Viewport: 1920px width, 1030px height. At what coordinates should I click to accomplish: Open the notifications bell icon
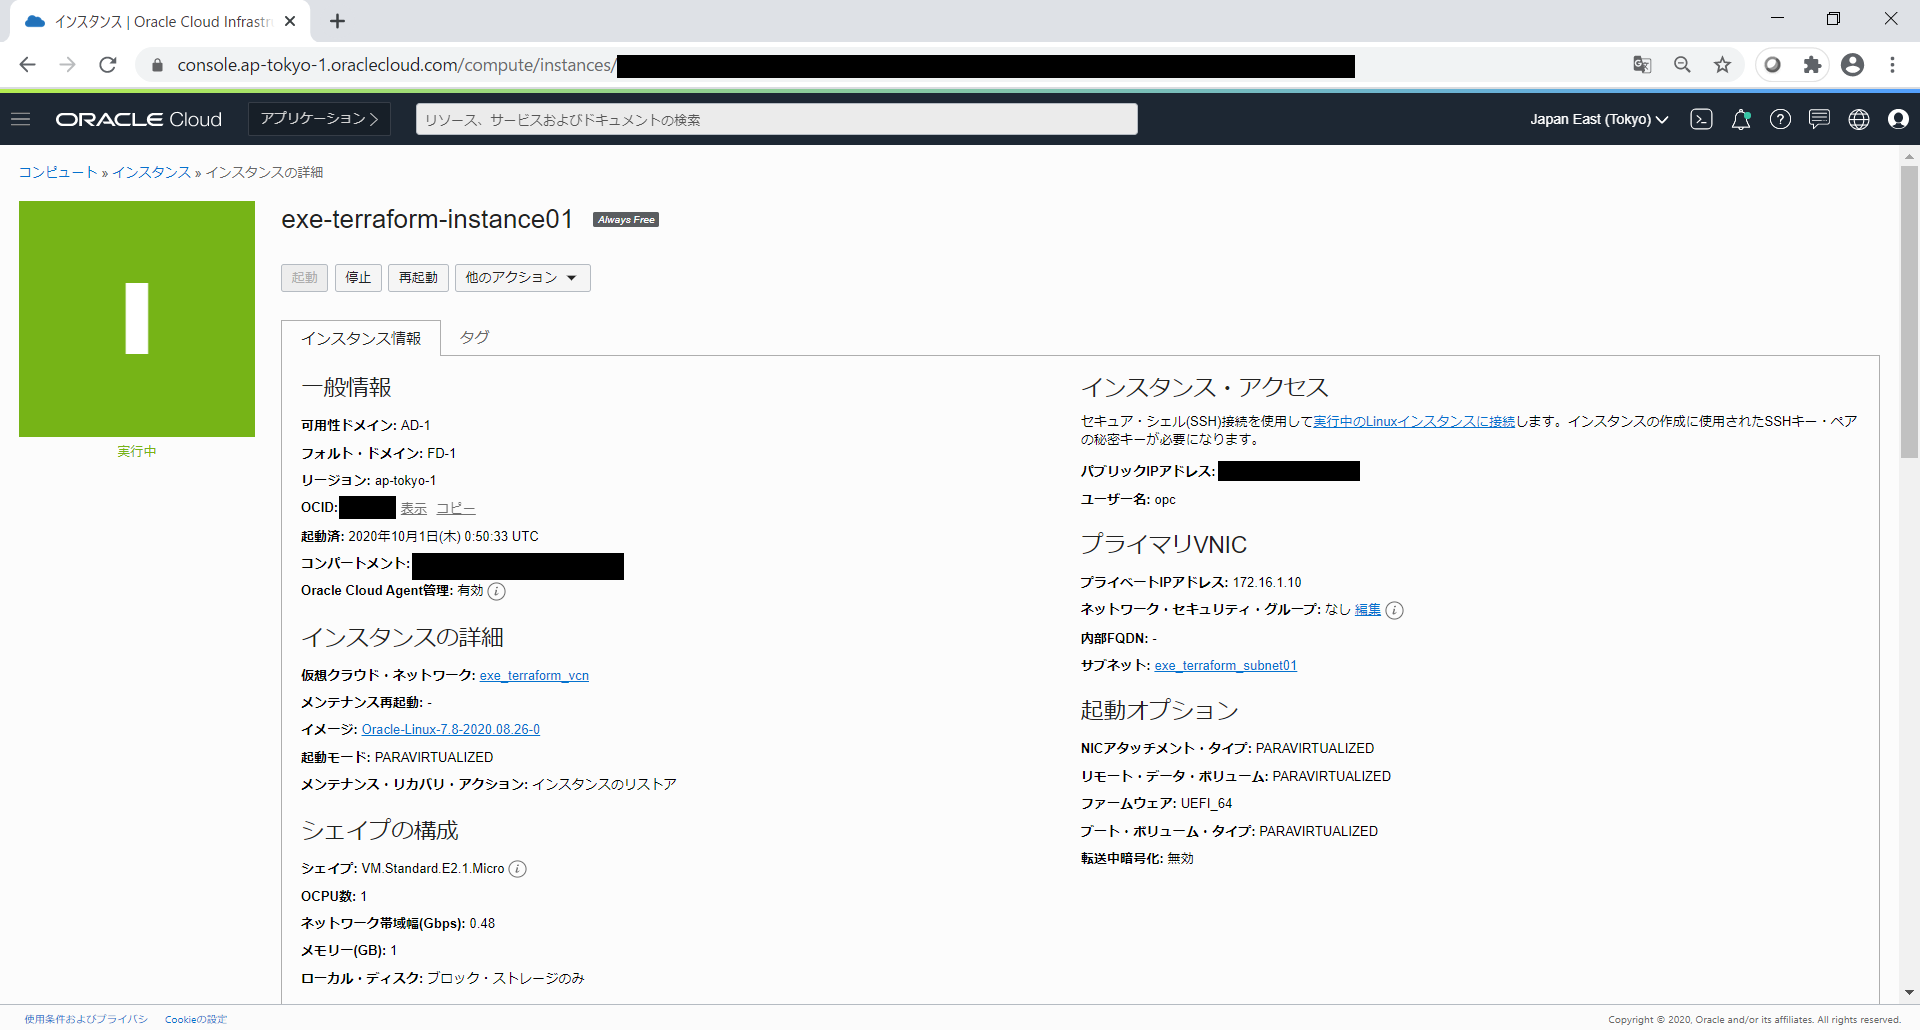click(x=1741, y=119)
